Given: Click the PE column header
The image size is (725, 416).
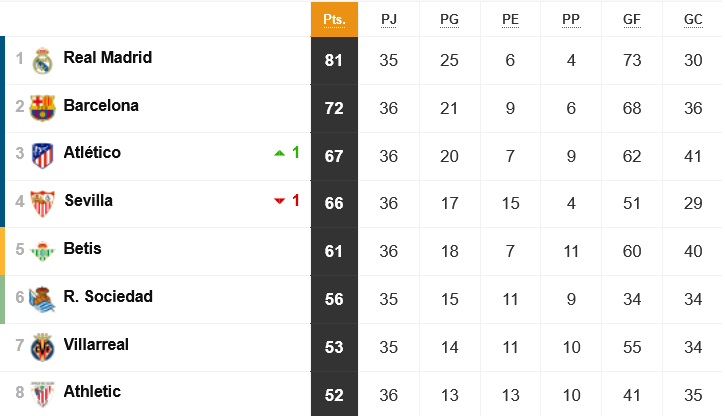Looking at the screenshot, I should click(510, 19).
